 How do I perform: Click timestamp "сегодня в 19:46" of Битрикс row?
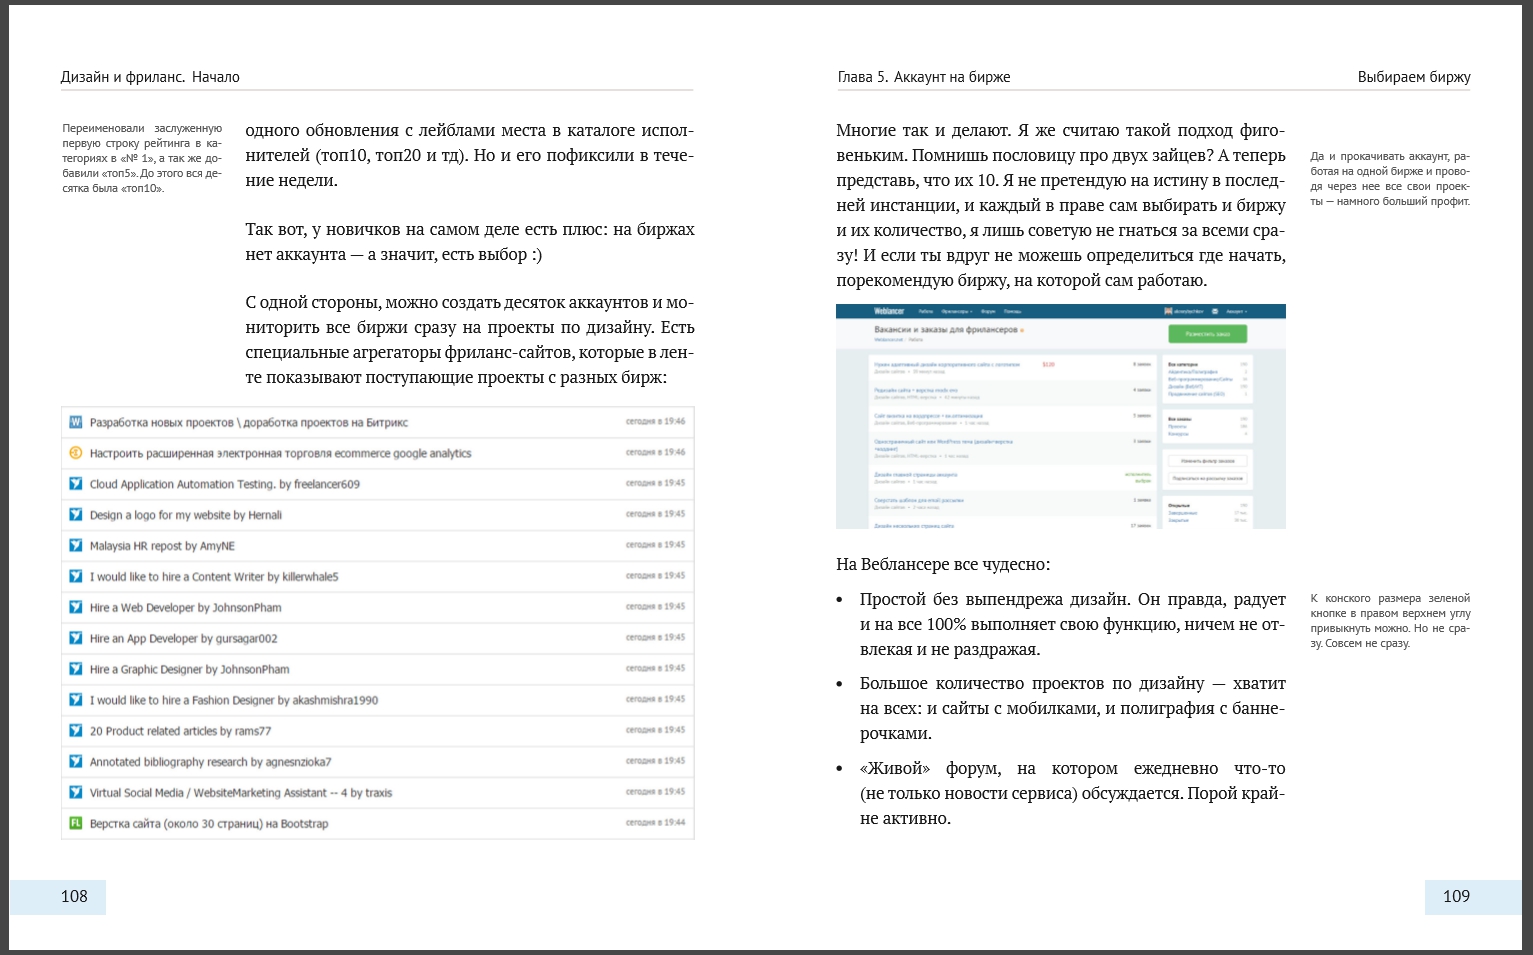point(656,421)
